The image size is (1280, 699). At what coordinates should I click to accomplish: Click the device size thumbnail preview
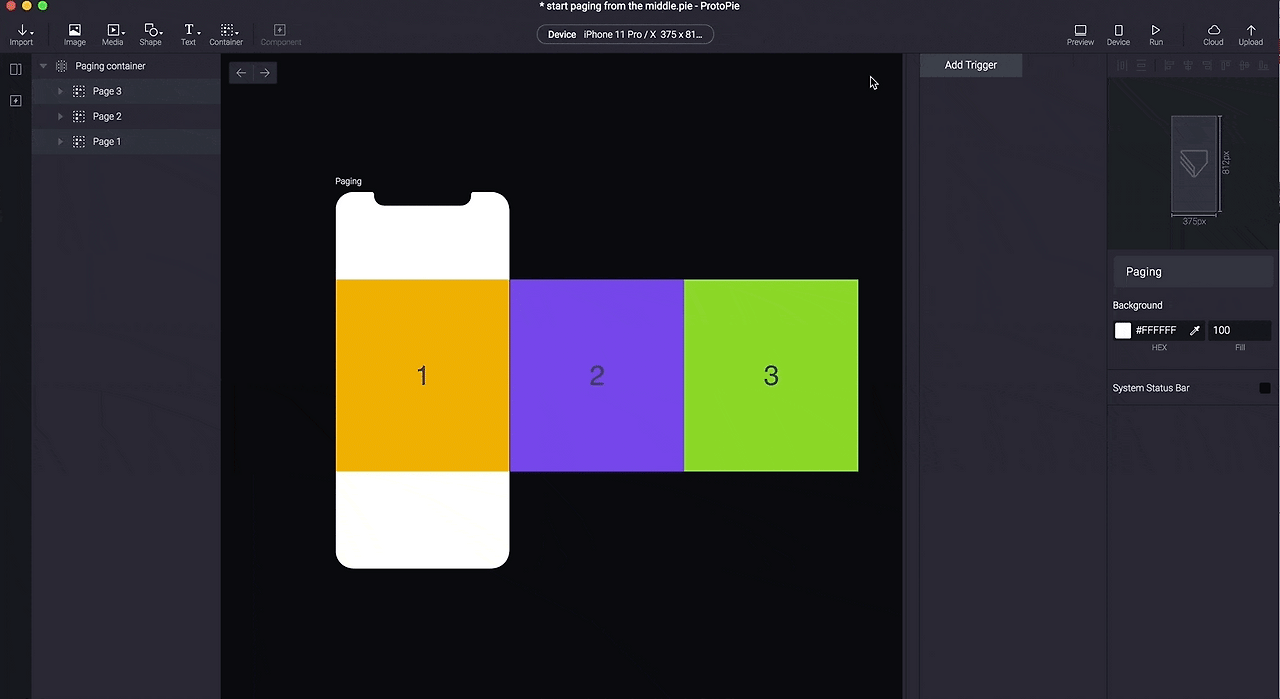1195,165
